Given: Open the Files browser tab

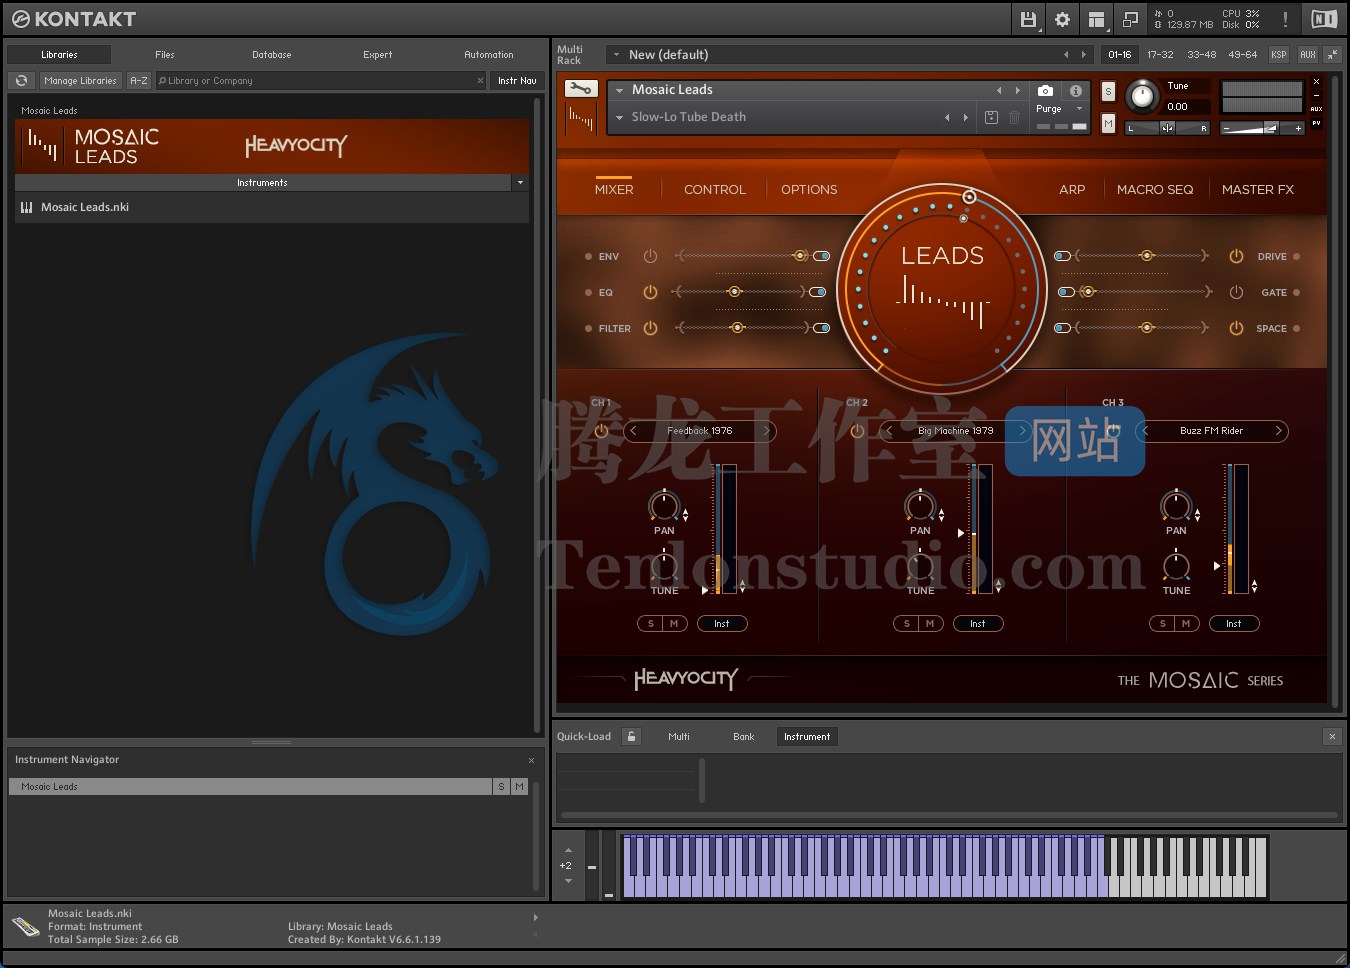Looking at the screenshot, I should pyautogui.click(x=164, y=55).
